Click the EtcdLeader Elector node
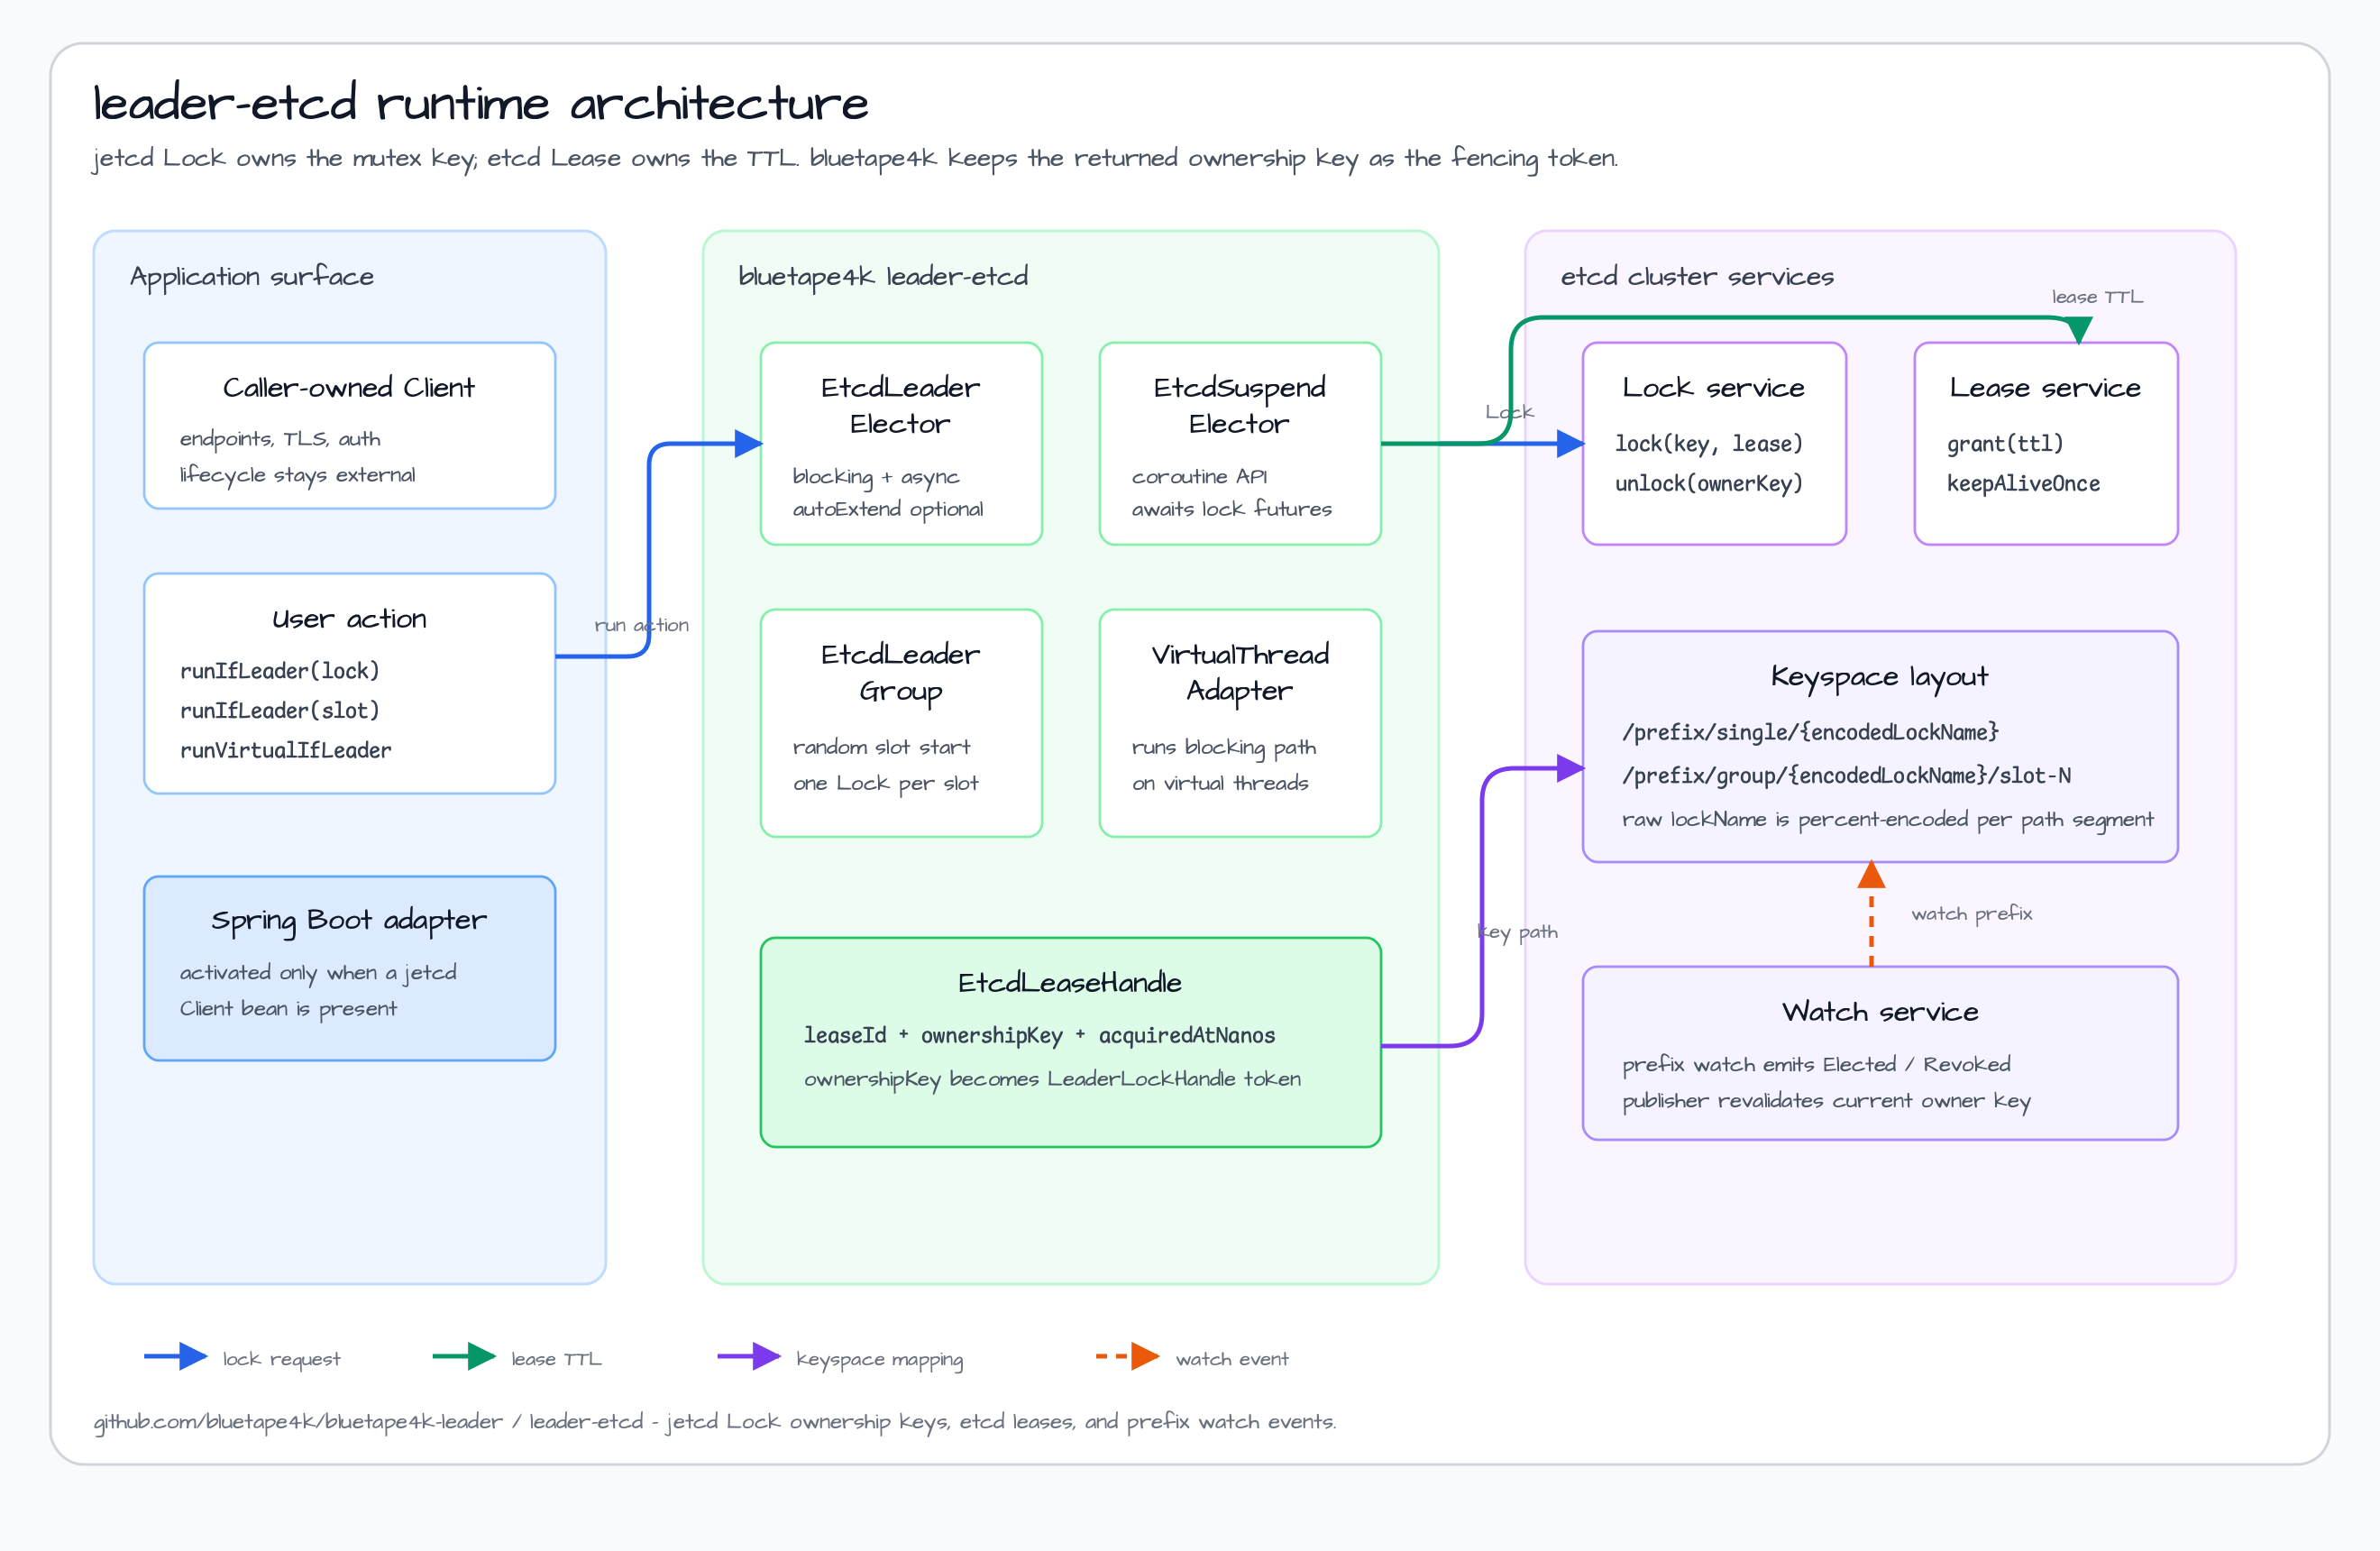 click(x=901, y=444)
